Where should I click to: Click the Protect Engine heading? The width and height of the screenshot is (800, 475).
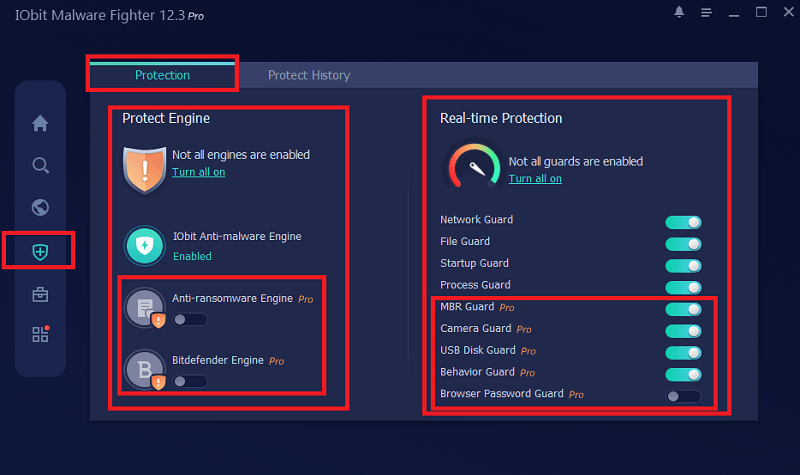(x=166, y=118)
